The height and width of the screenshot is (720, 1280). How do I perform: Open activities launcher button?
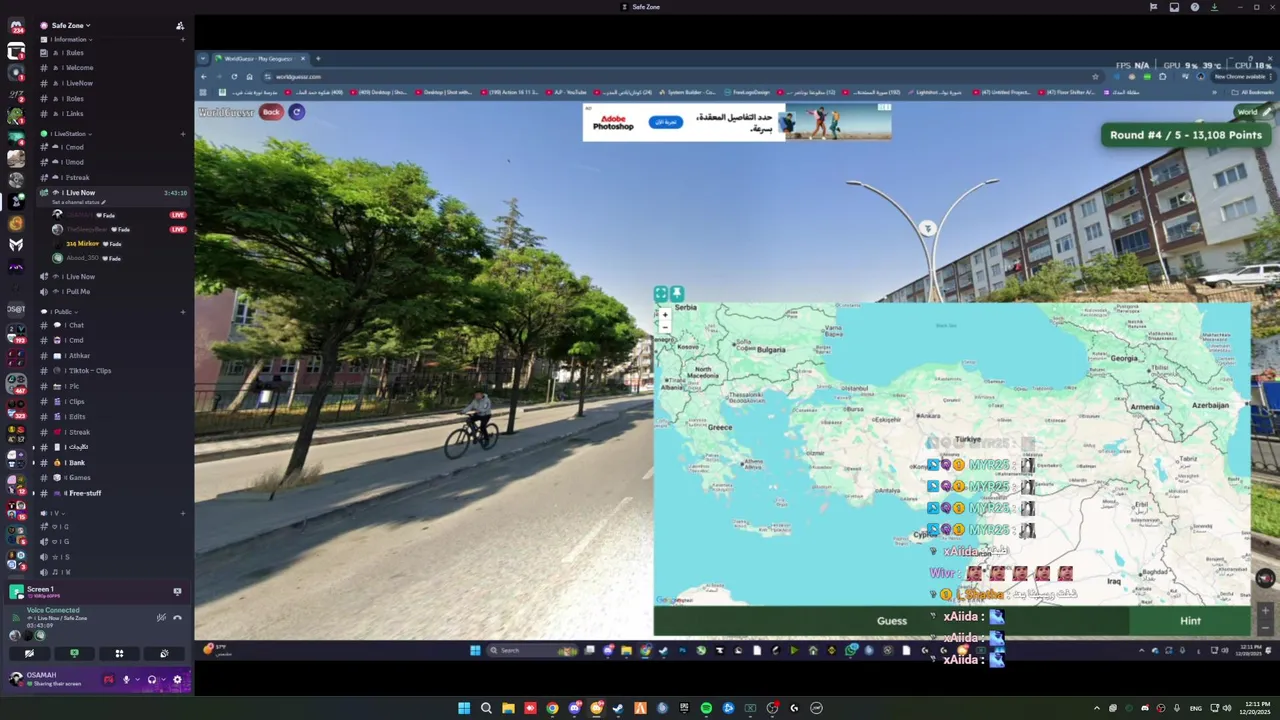(x=119, y=653)
